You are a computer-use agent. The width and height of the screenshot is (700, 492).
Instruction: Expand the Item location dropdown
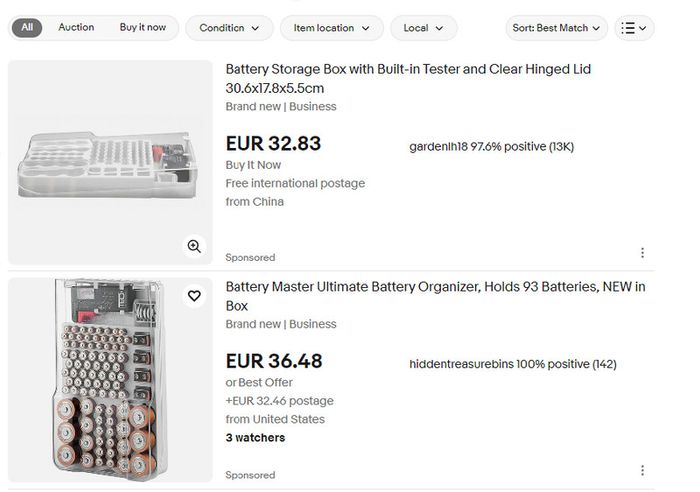331,28
